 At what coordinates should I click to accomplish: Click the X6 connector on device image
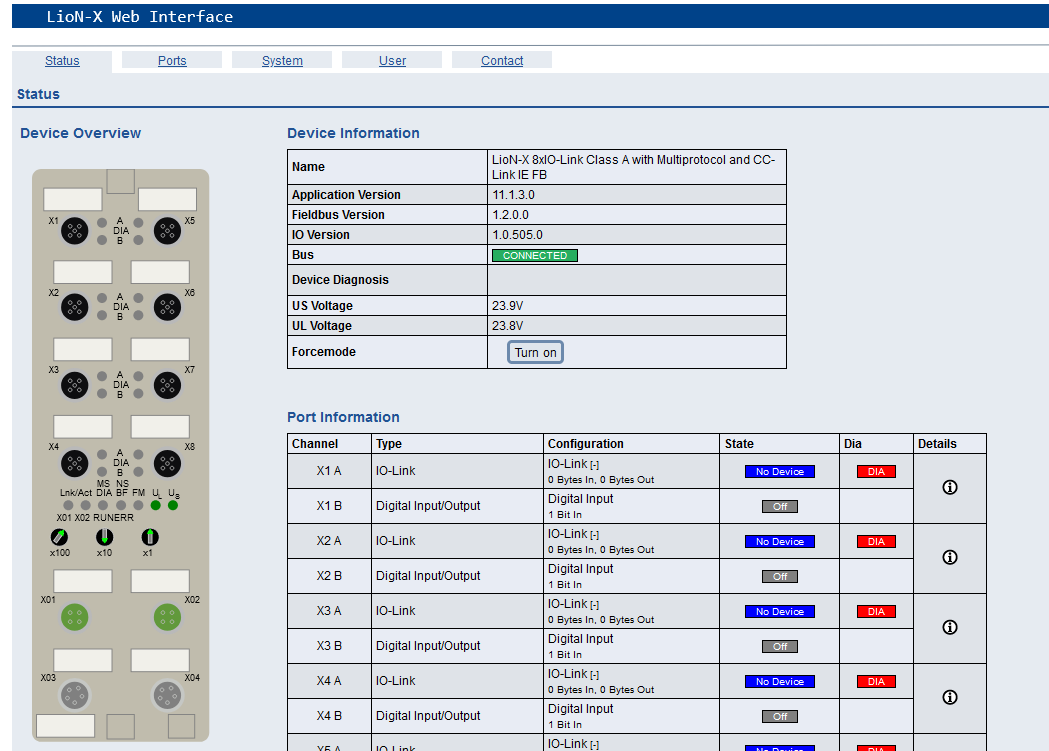pos(167,307)
